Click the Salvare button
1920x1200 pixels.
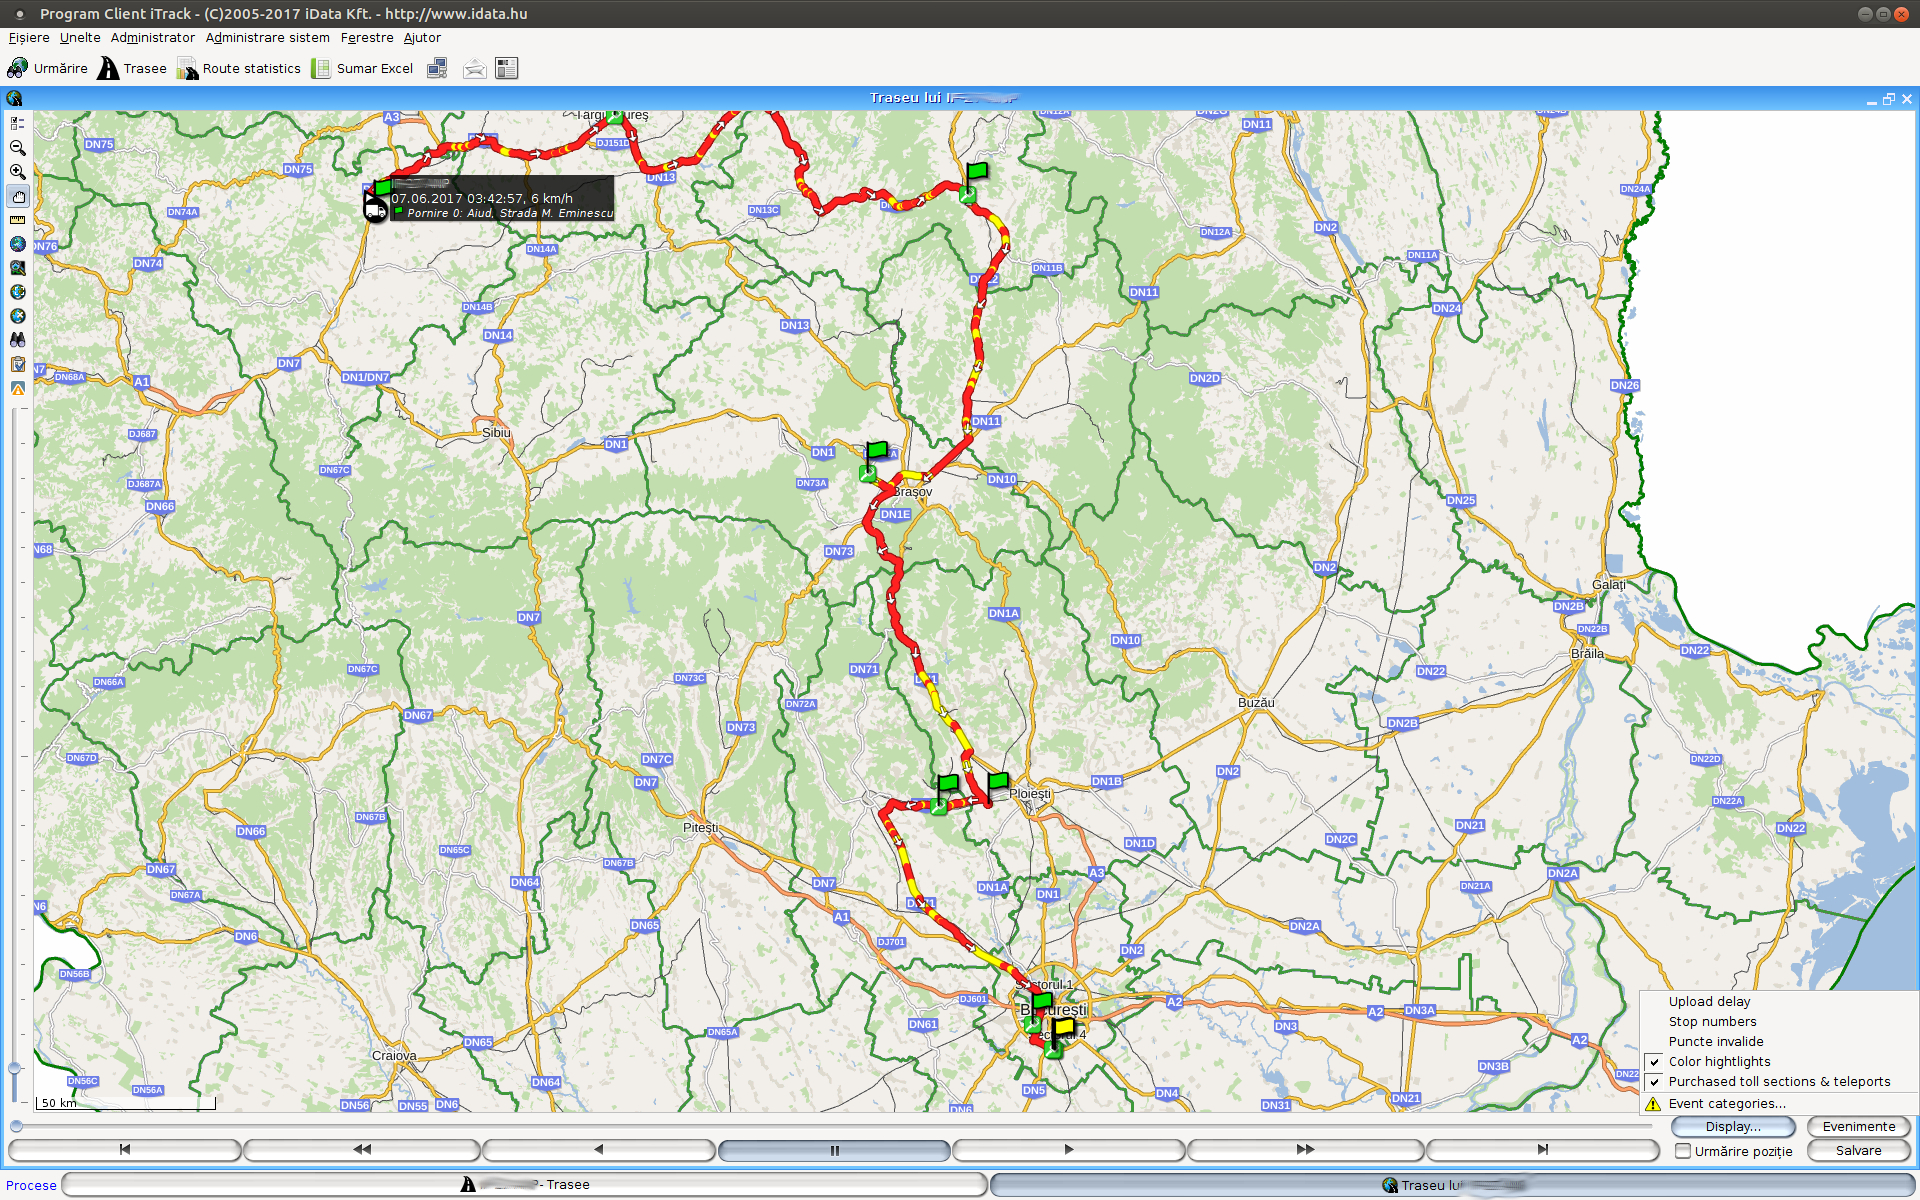(1858, 1151)
